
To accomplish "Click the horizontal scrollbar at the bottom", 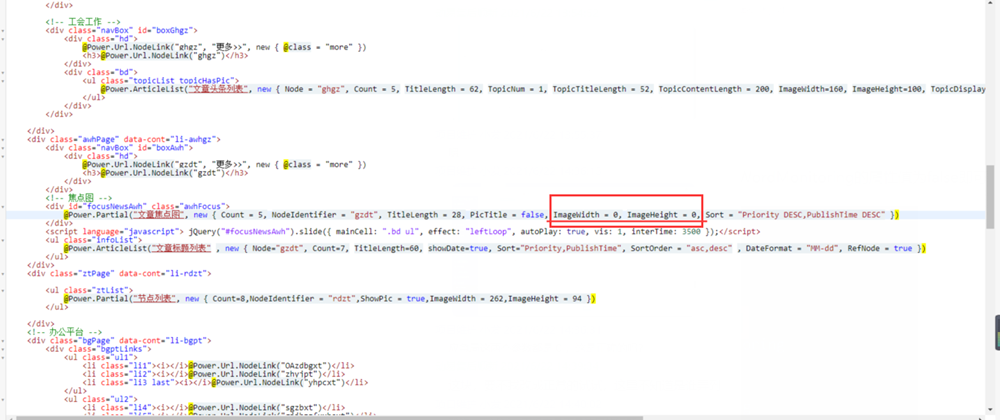I will 500,414.
